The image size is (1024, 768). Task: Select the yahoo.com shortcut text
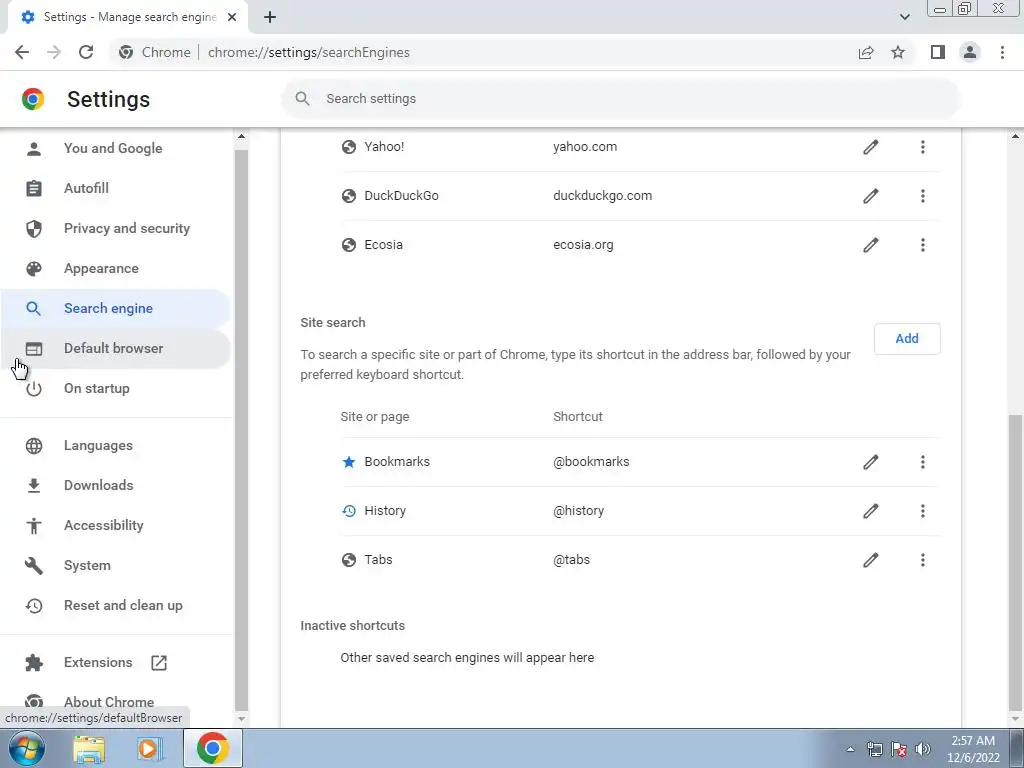(584, 147)
